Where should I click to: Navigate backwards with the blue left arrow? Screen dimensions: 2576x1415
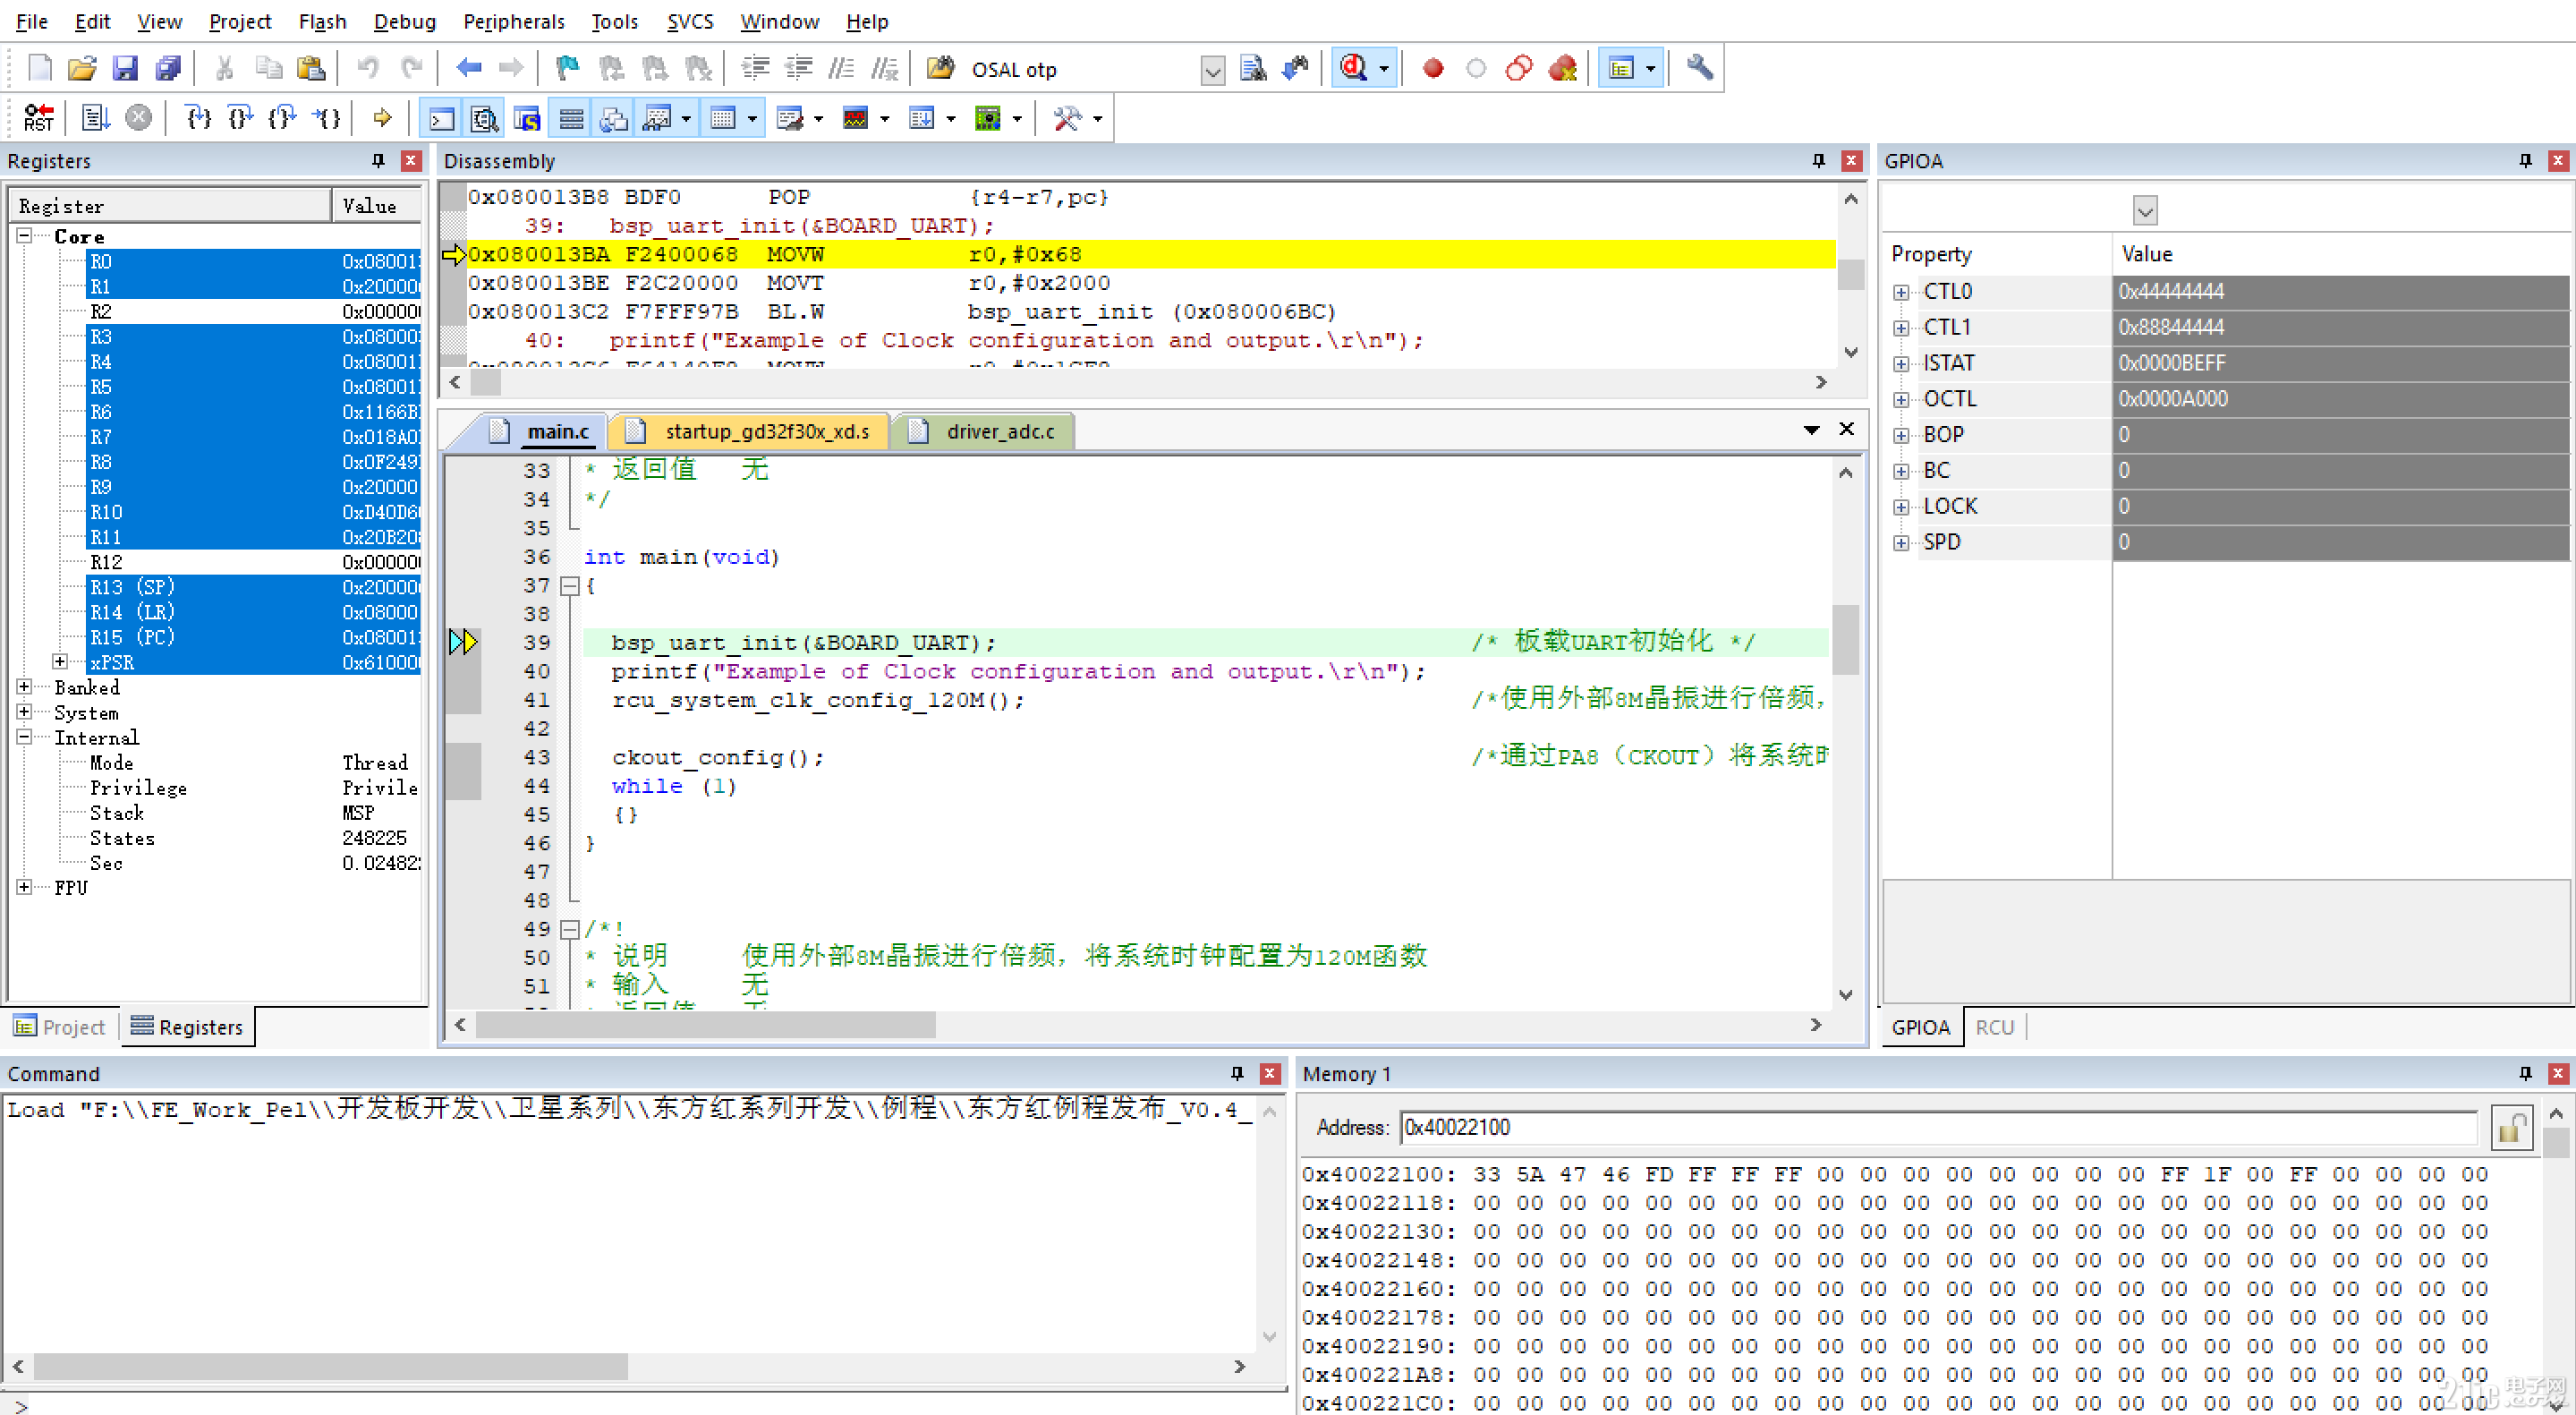(468, 68)
